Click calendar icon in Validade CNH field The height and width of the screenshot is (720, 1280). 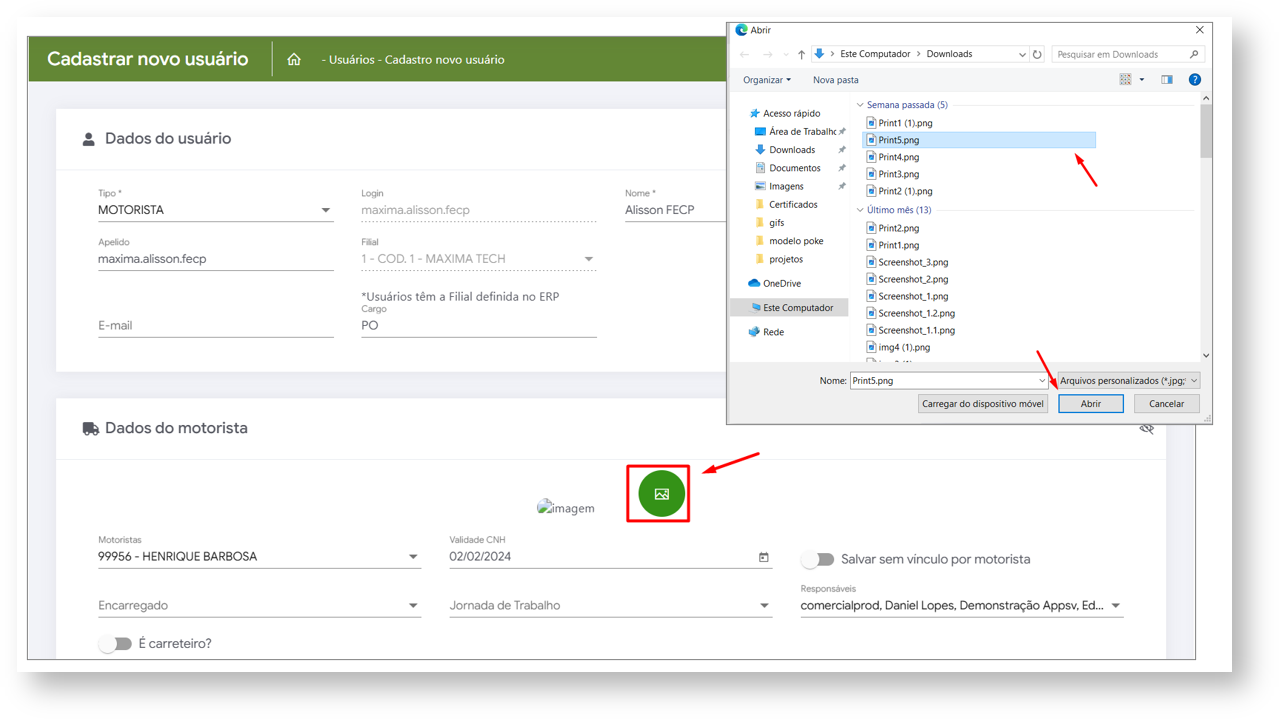[764, 557]
